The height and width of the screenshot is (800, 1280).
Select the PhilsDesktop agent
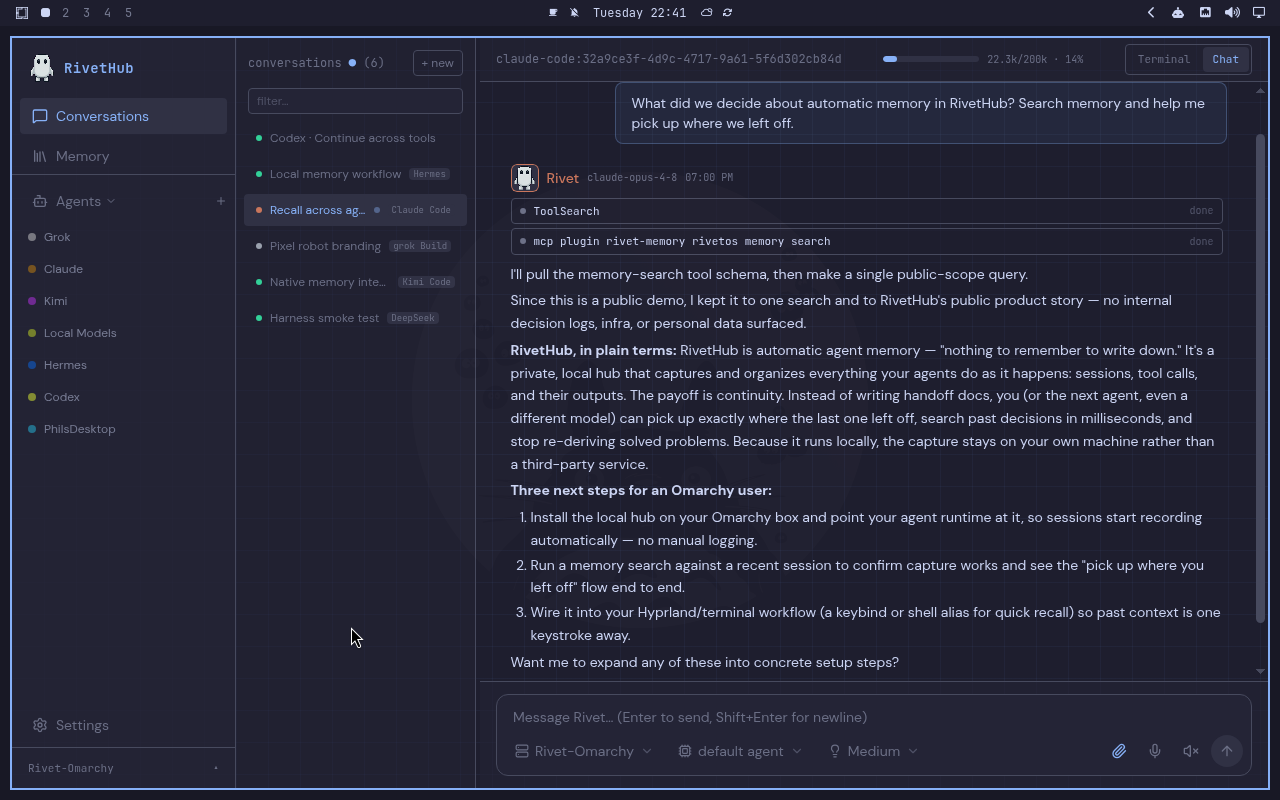pyautogui.click(x=79, y=429)
